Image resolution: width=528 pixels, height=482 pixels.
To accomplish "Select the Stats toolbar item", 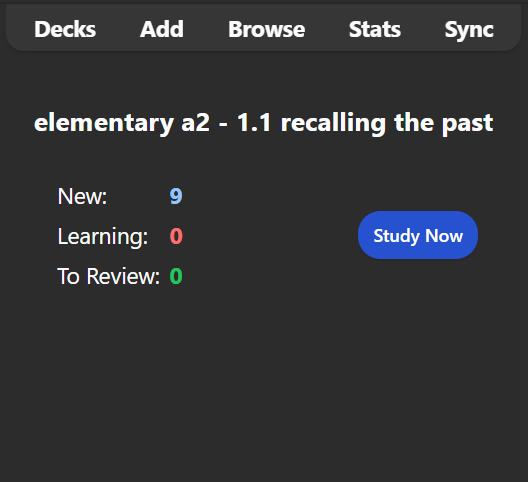I will point(375,29).
